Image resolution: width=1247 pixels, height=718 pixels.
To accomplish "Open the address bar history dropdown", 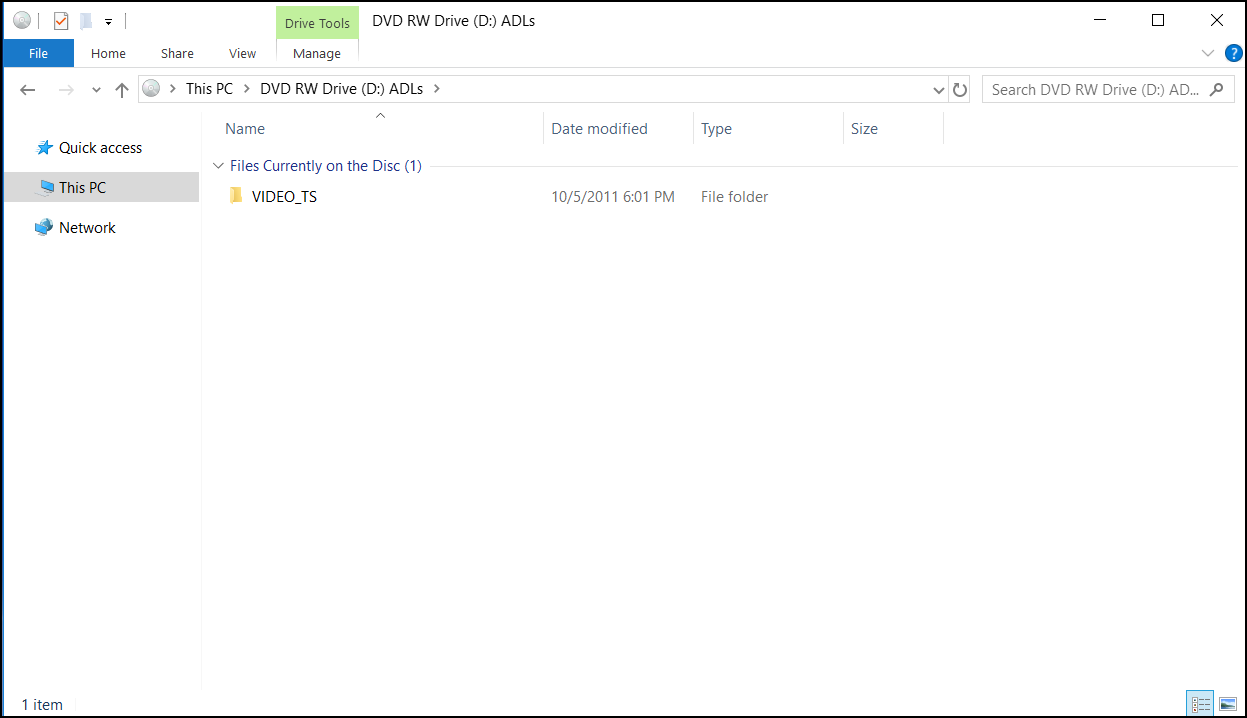I will pyautogui.click(x=938, y=89).
